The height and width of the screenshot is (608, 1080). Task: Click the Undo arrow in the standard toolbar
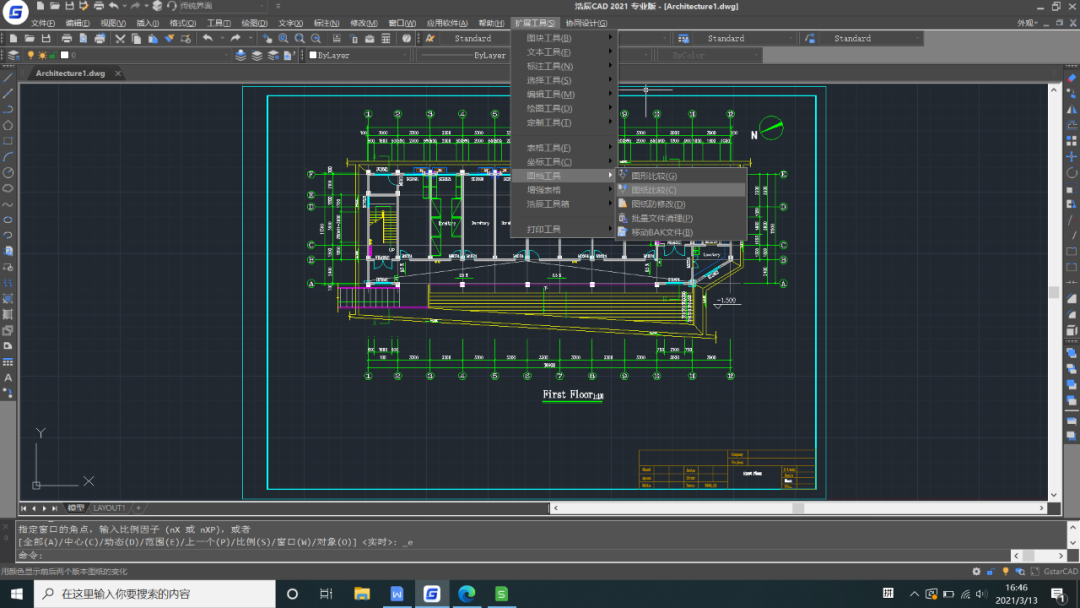207,39
